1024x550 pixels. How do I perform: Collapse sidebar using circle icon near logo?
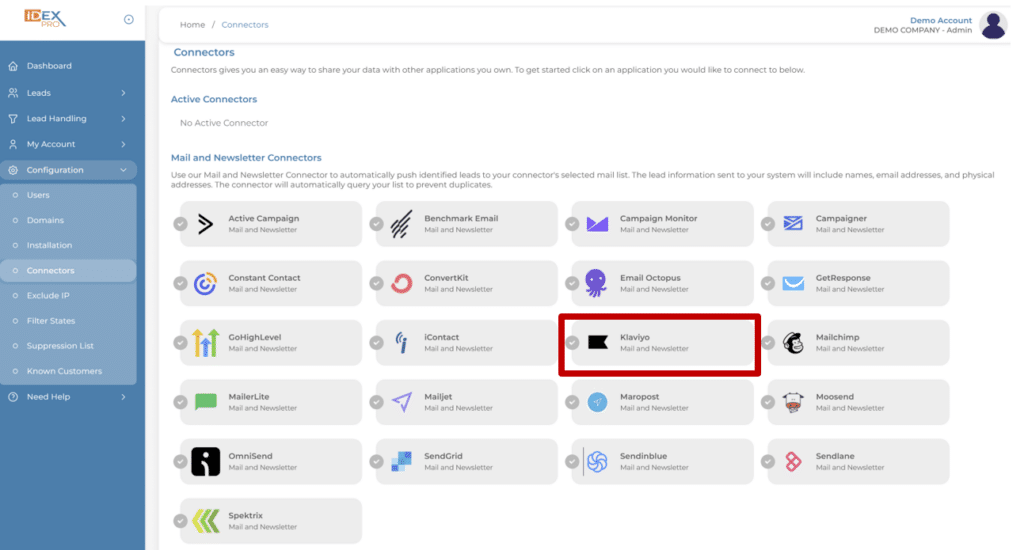click(129, 20)
